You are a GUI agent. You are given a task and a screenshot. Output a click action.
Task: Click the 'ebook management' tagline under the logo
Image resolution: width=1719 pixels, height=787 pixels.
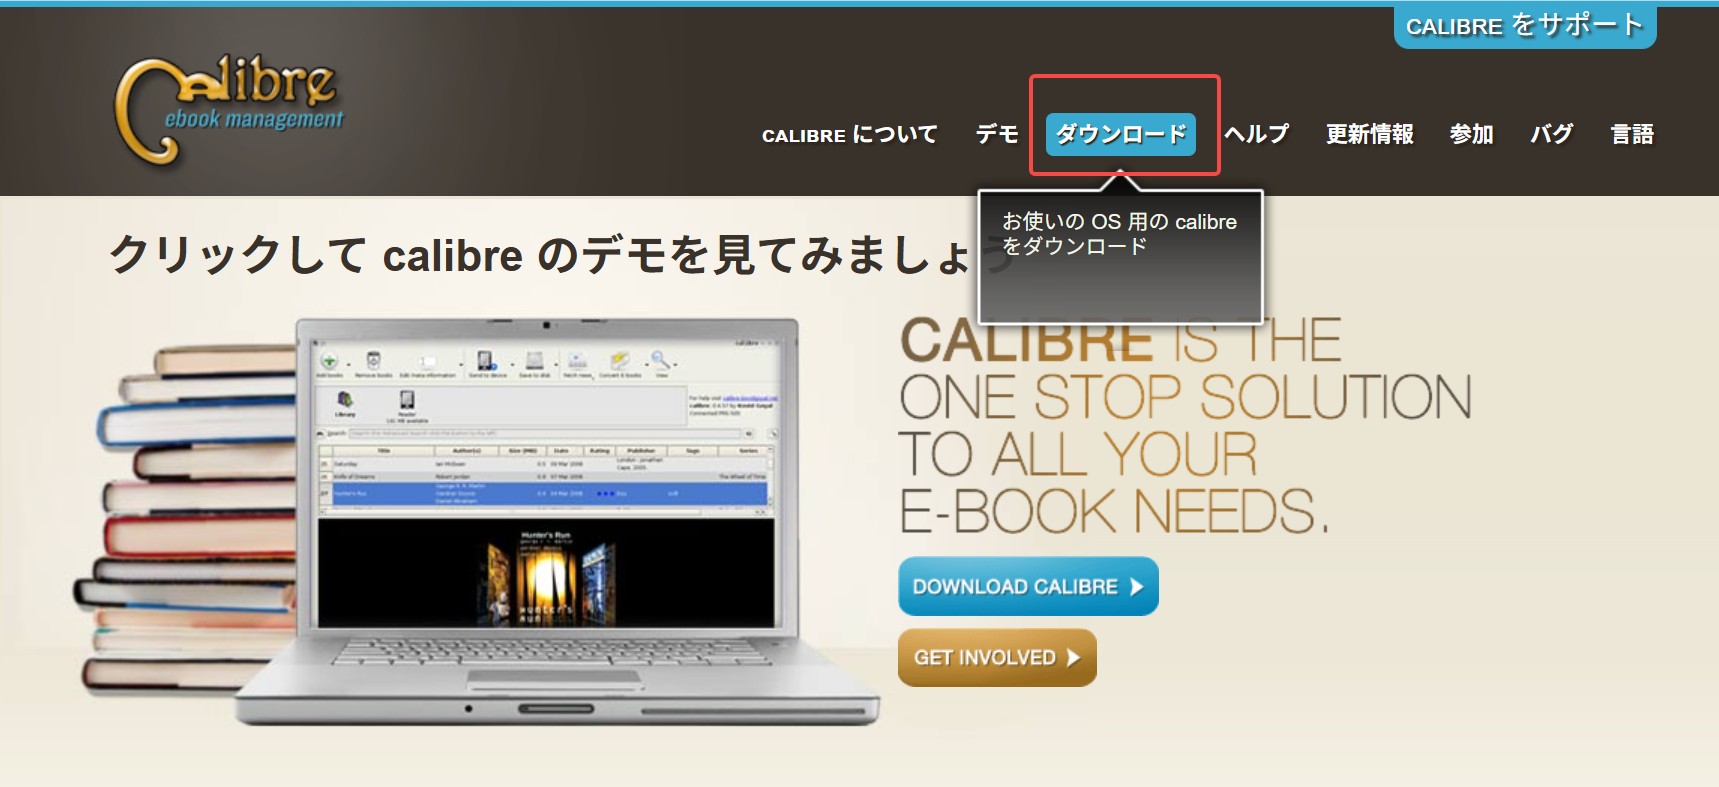tap(254, 120)
